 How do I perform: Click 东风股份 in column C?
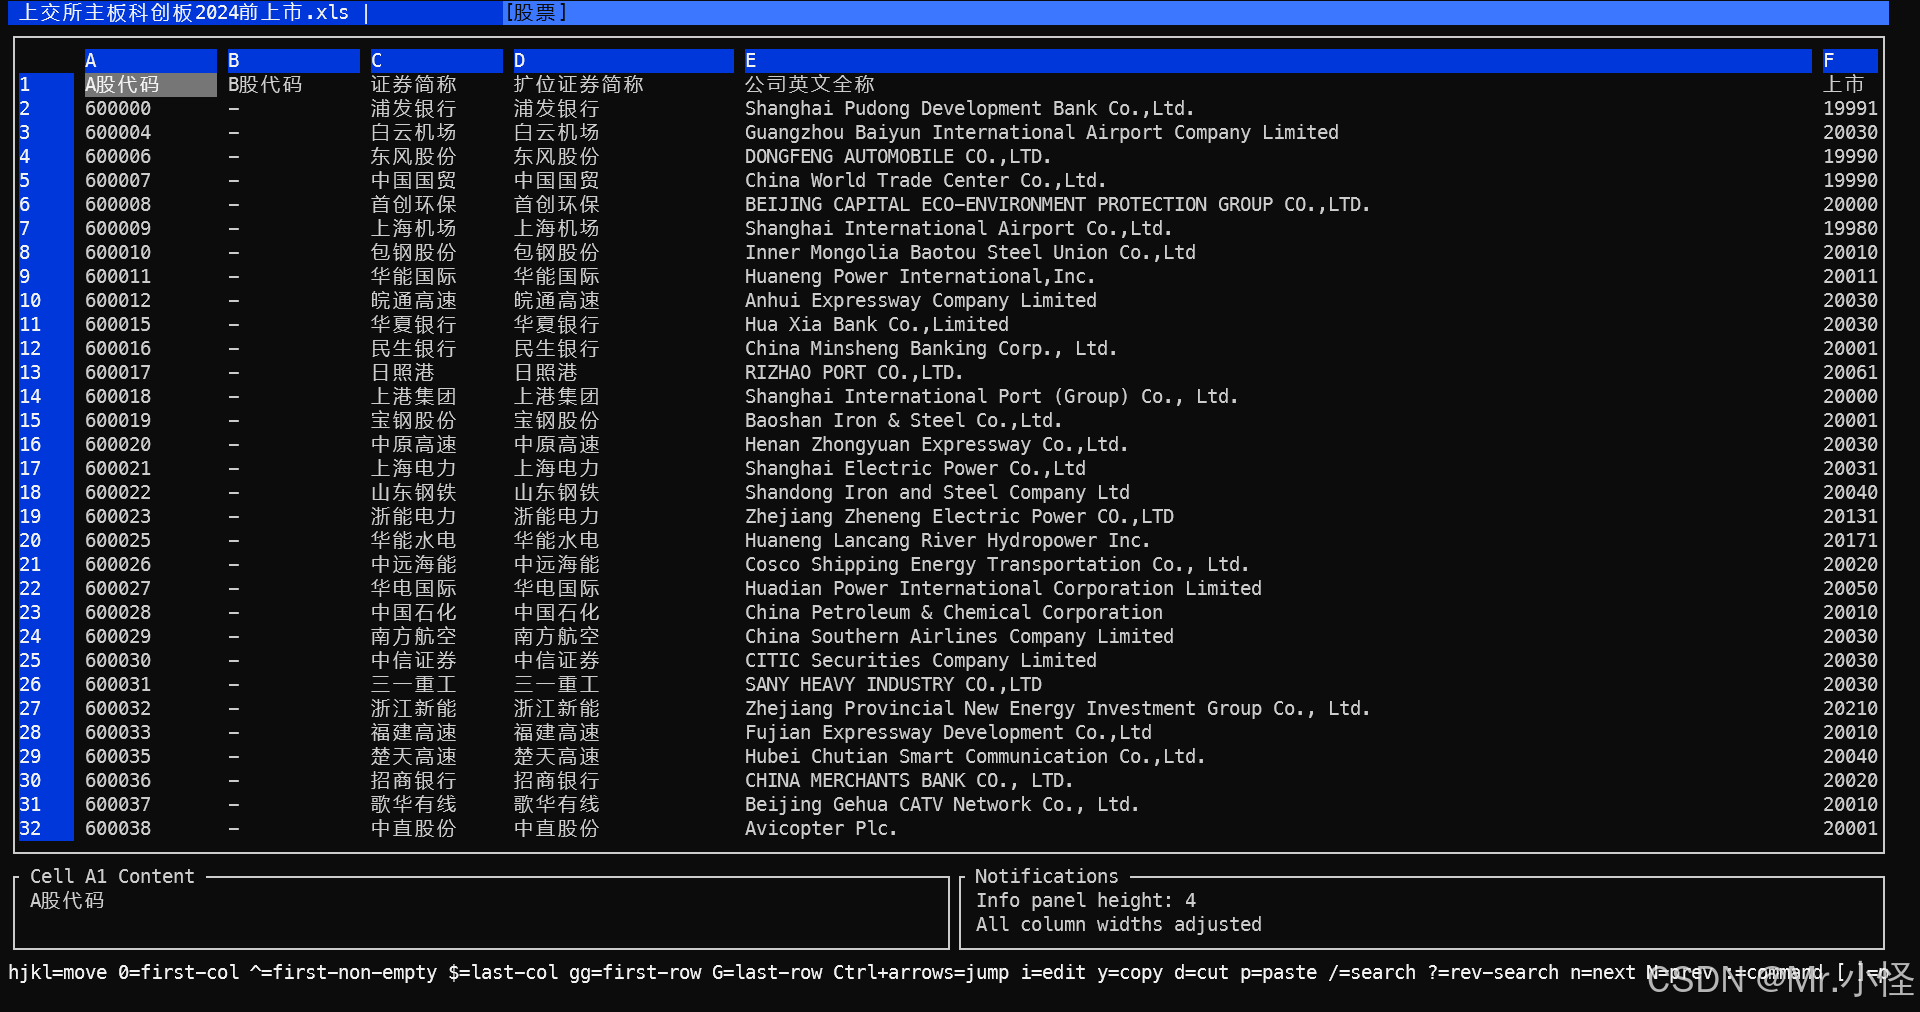click(x=414, y=156)
